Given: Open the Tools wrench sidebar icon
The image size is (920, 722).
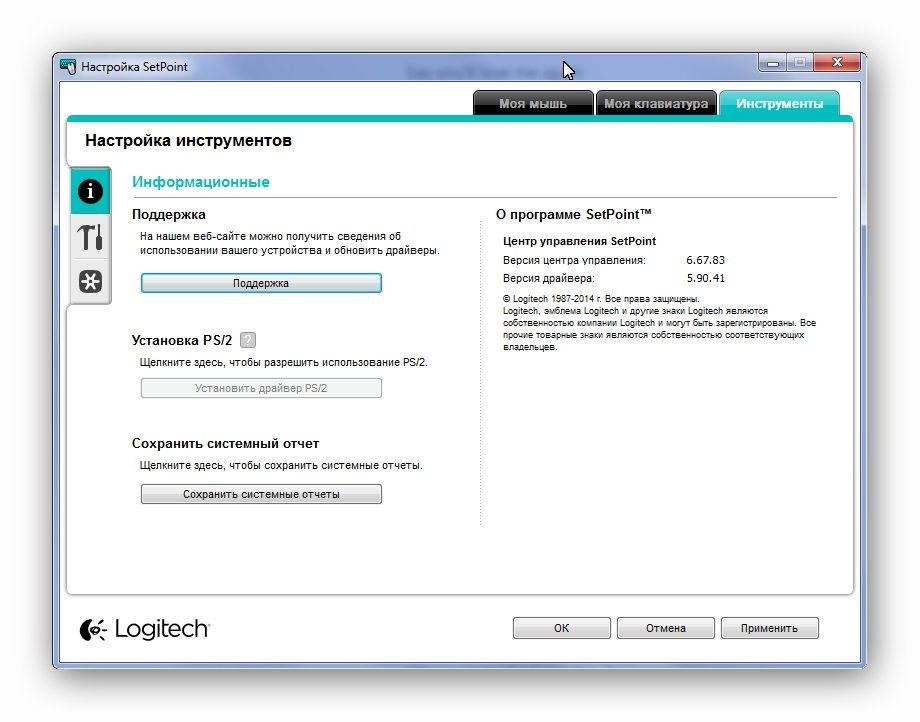Looking at the screenshot, I should [90, 237].
